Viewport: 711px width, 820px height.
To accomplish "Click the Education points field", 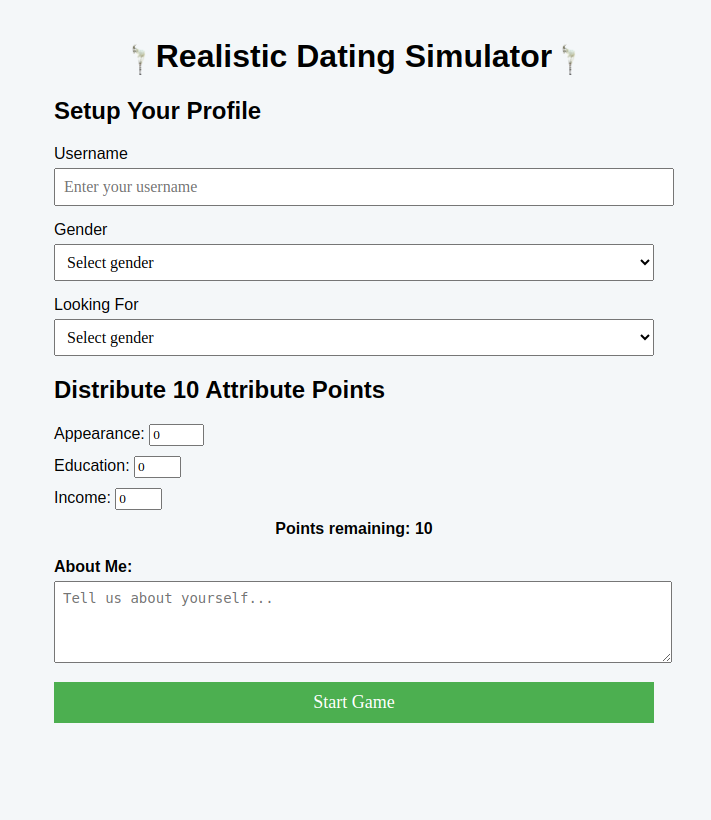I will point(157,466).
